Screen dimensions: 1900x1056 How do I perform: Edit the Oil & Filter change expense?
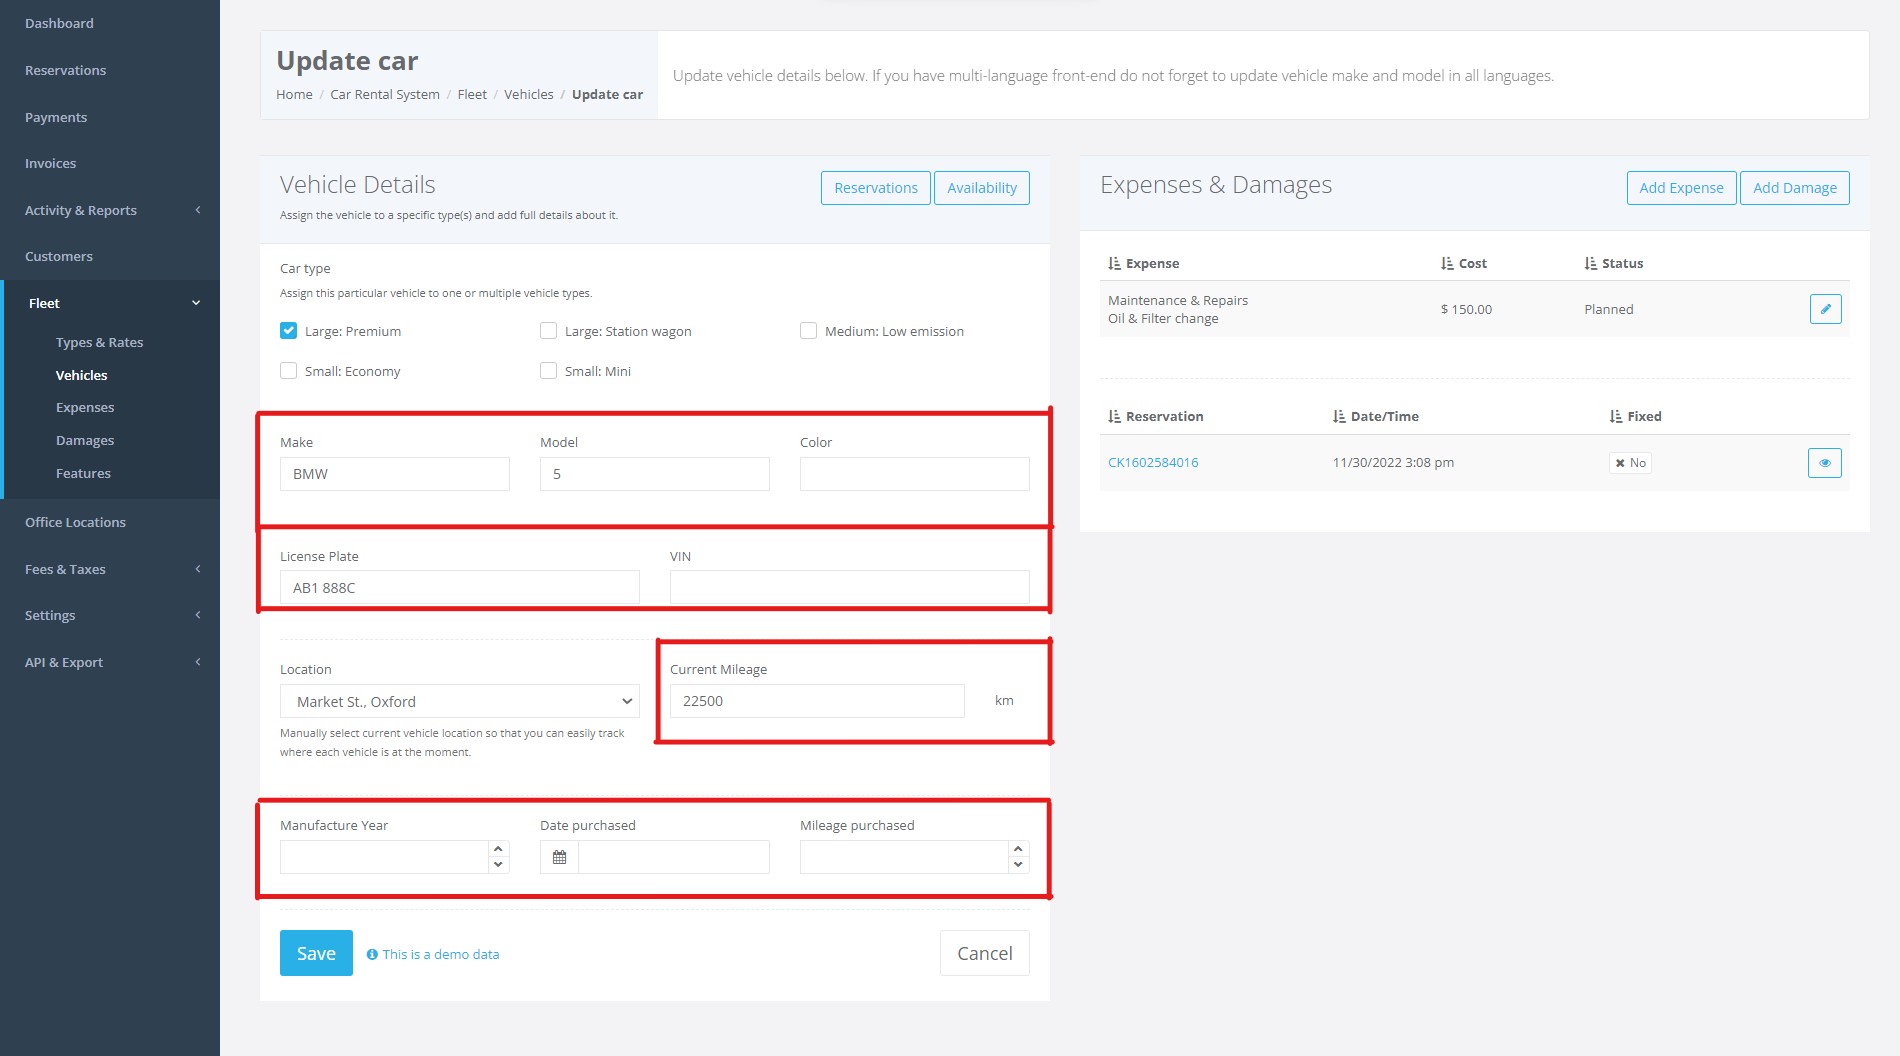(x=1825, y=309)
